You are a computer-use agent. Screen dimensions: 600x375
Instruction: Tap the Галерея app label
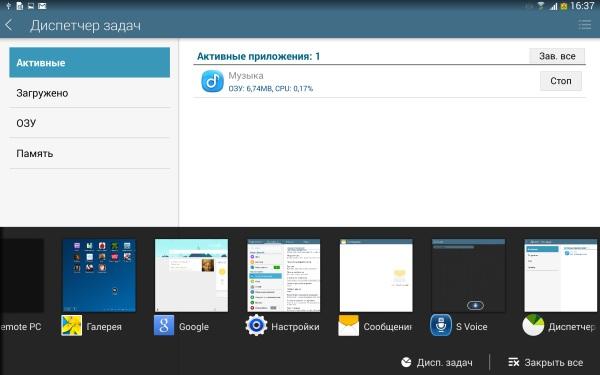click(x=104, y=326)
